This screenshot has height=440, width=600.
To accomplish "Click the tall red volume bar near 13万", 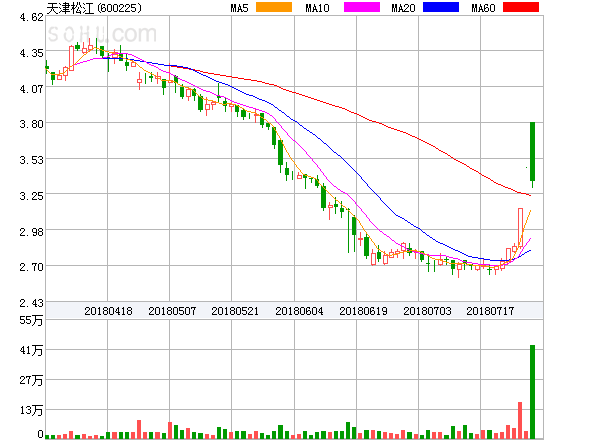I will 520,420.
